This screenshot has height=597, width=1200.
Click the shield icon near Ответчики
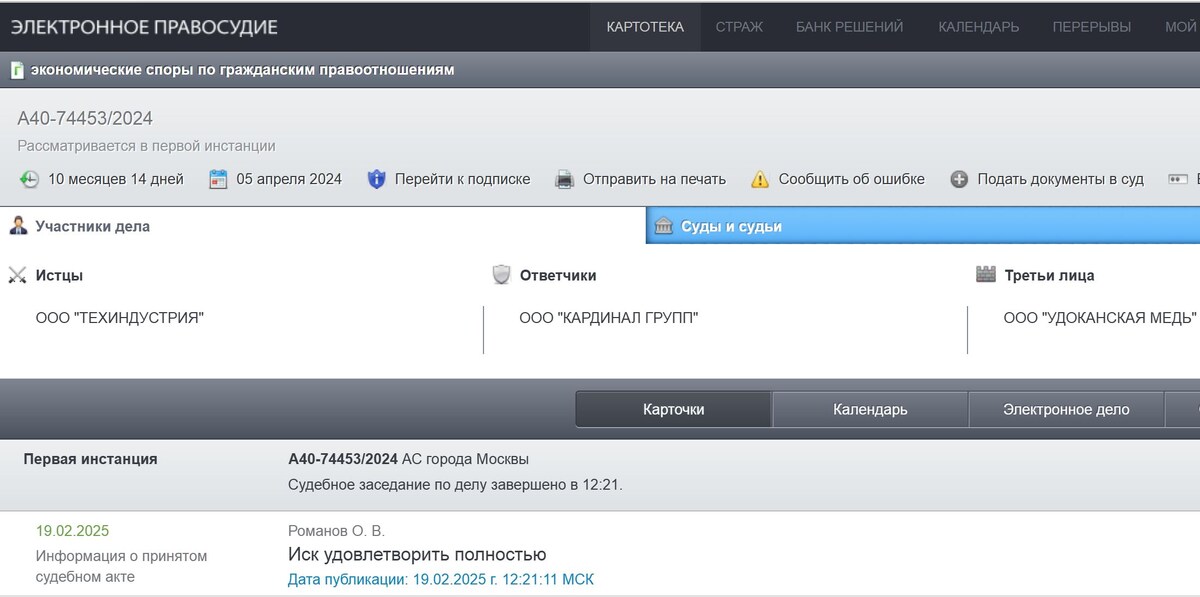point(502,275)
